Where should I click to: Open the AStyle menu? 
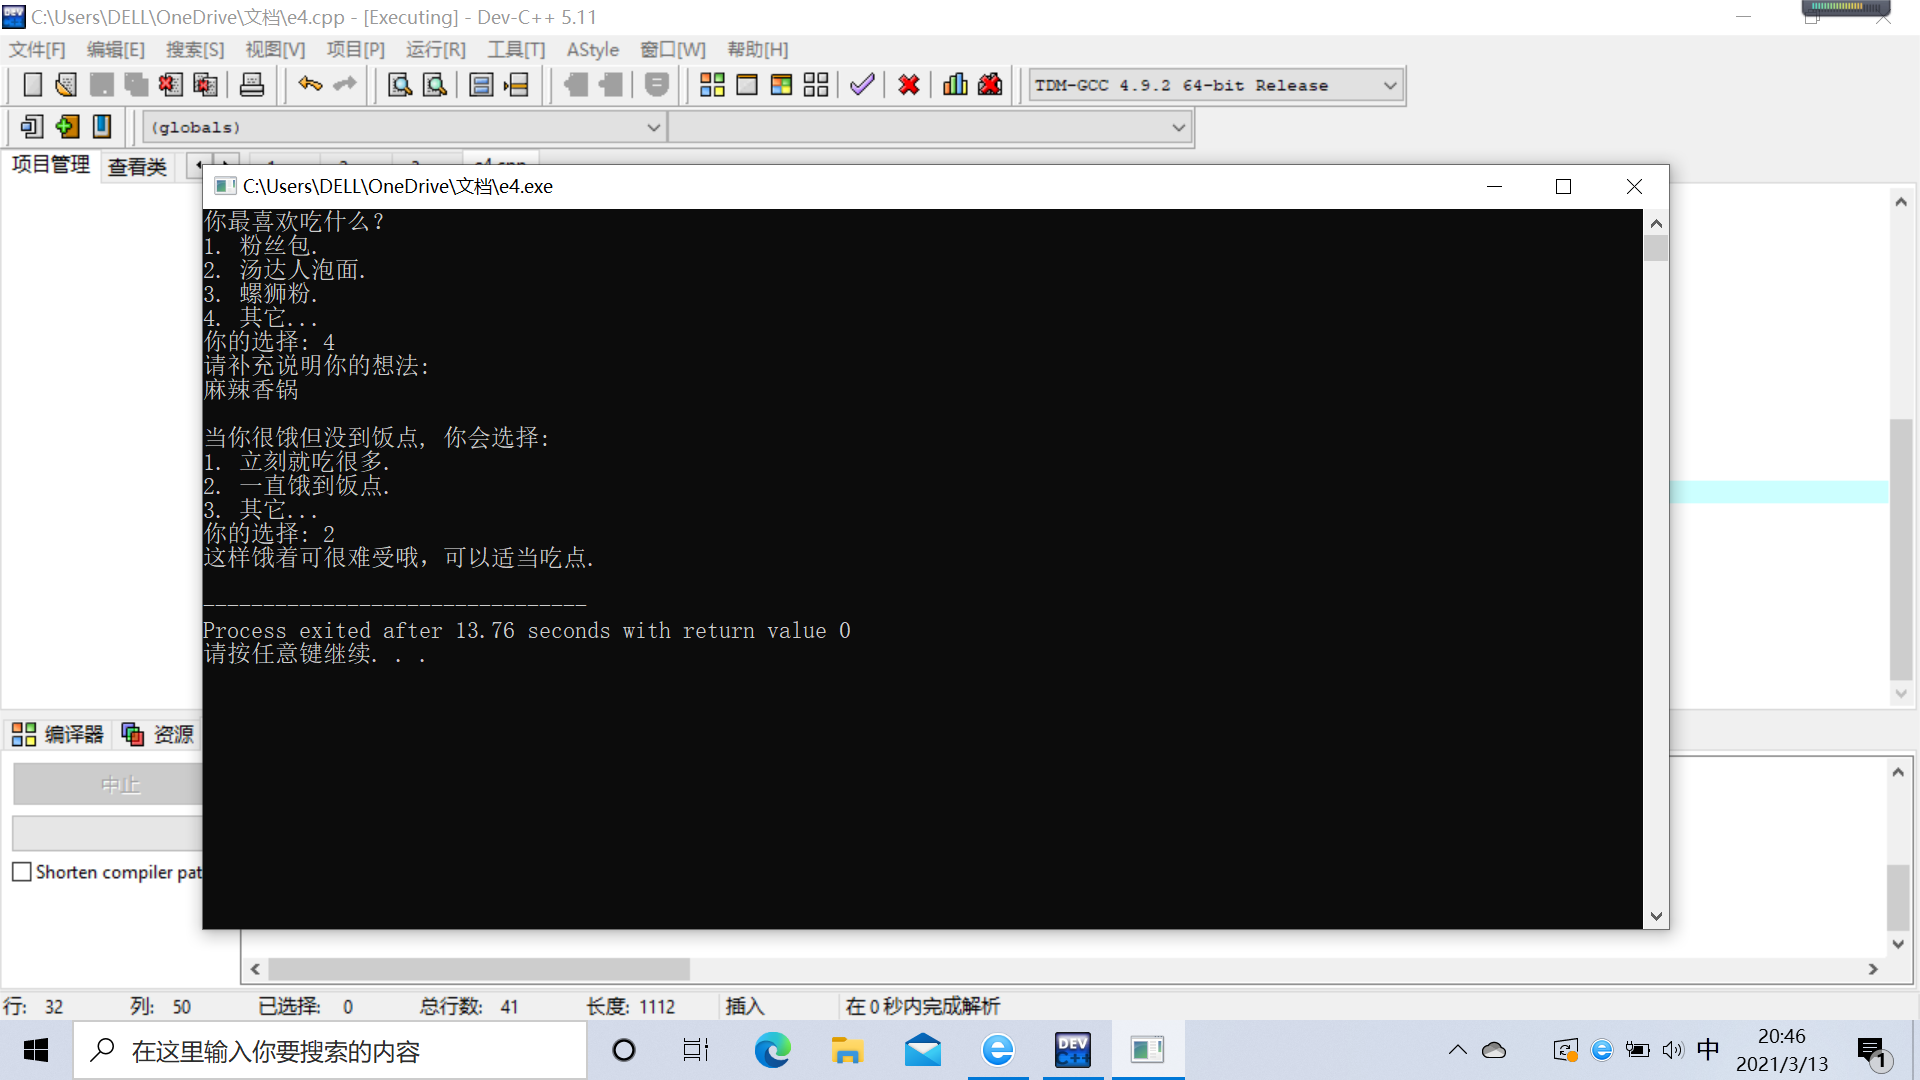point(593,50)
